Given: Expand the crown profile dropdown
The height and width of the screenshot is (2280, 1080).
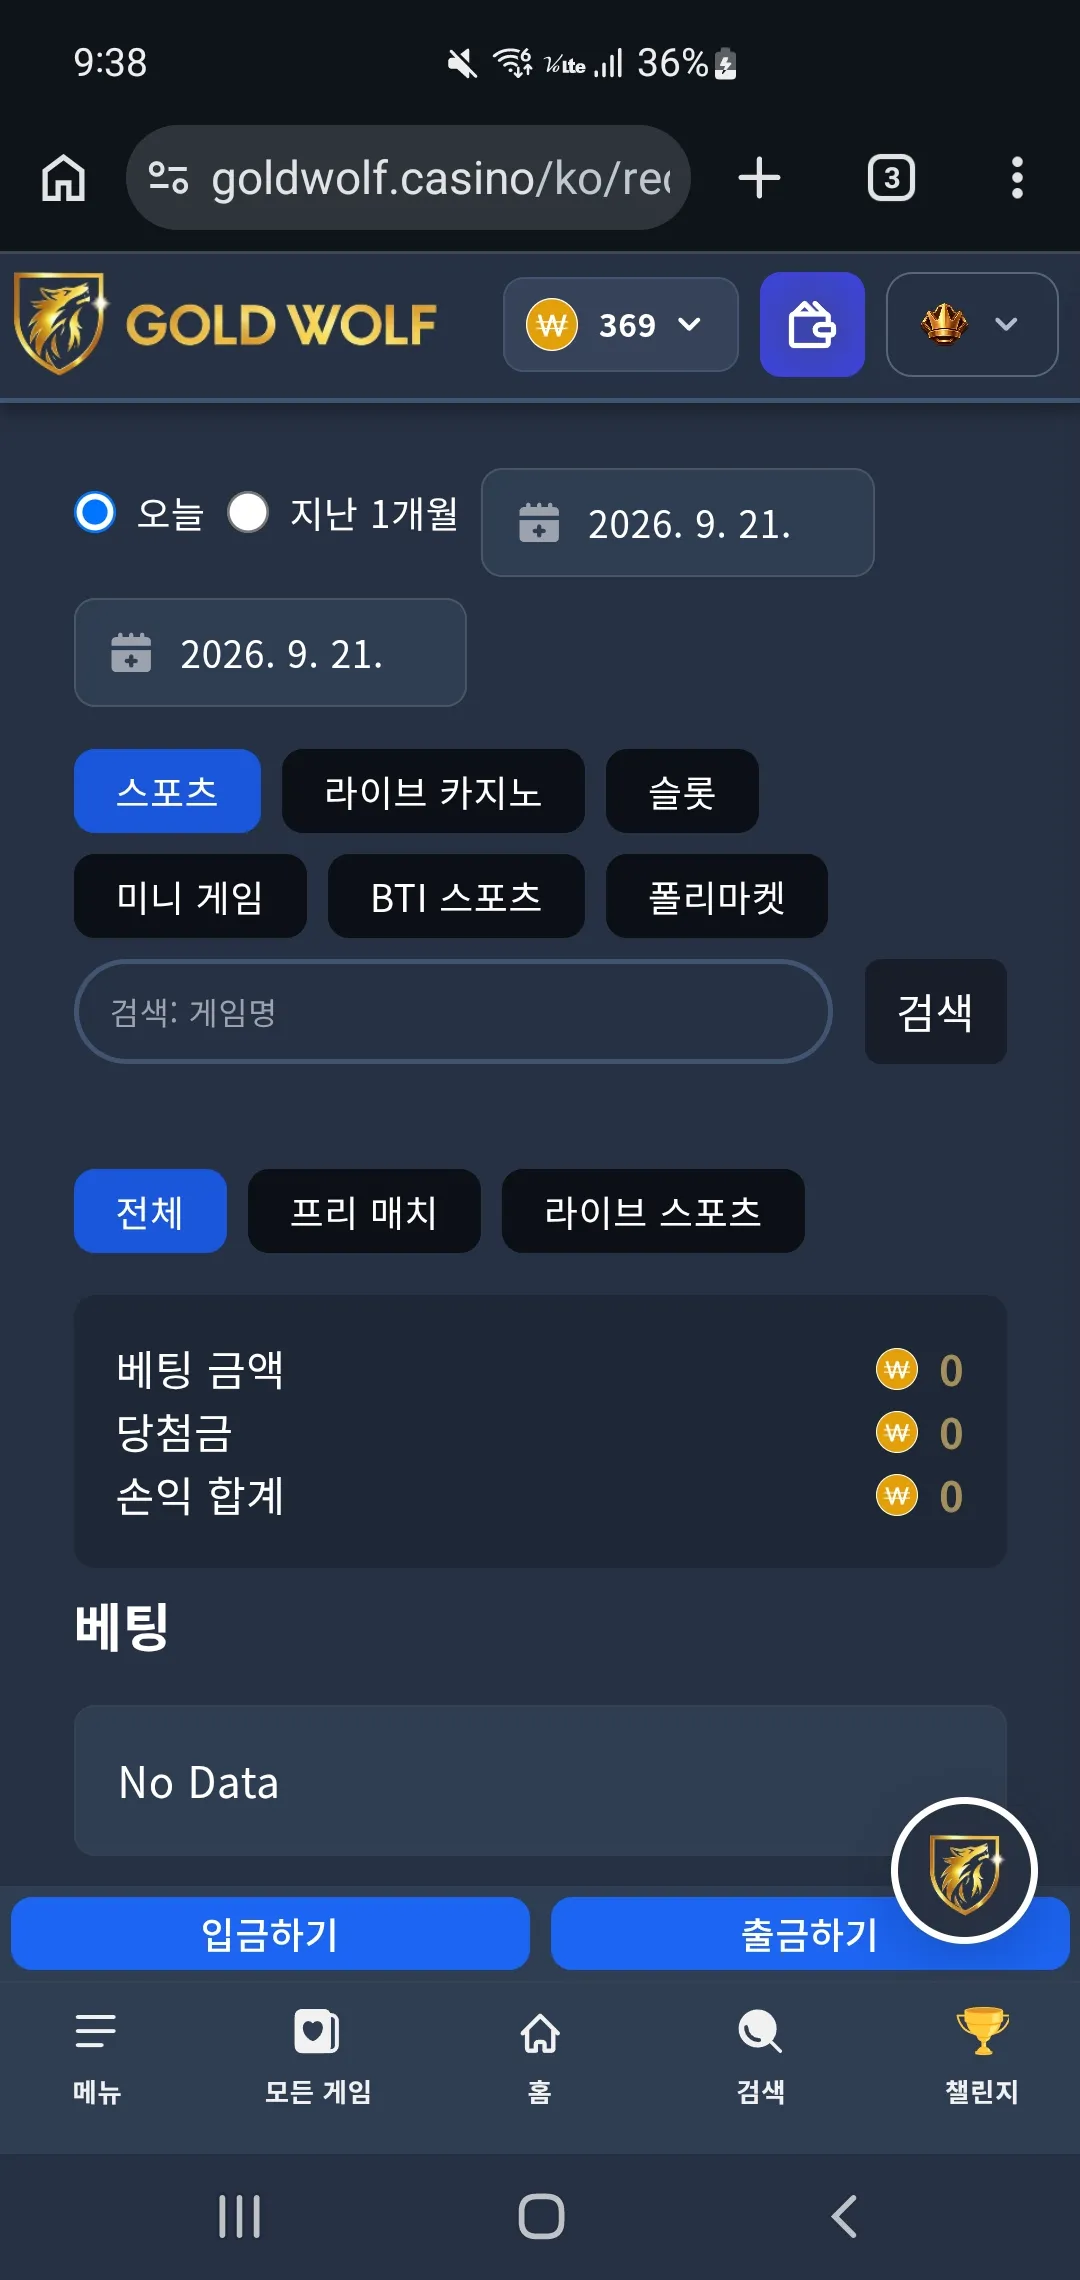Looking at the screenshot, I should click(x=971, y=325).
